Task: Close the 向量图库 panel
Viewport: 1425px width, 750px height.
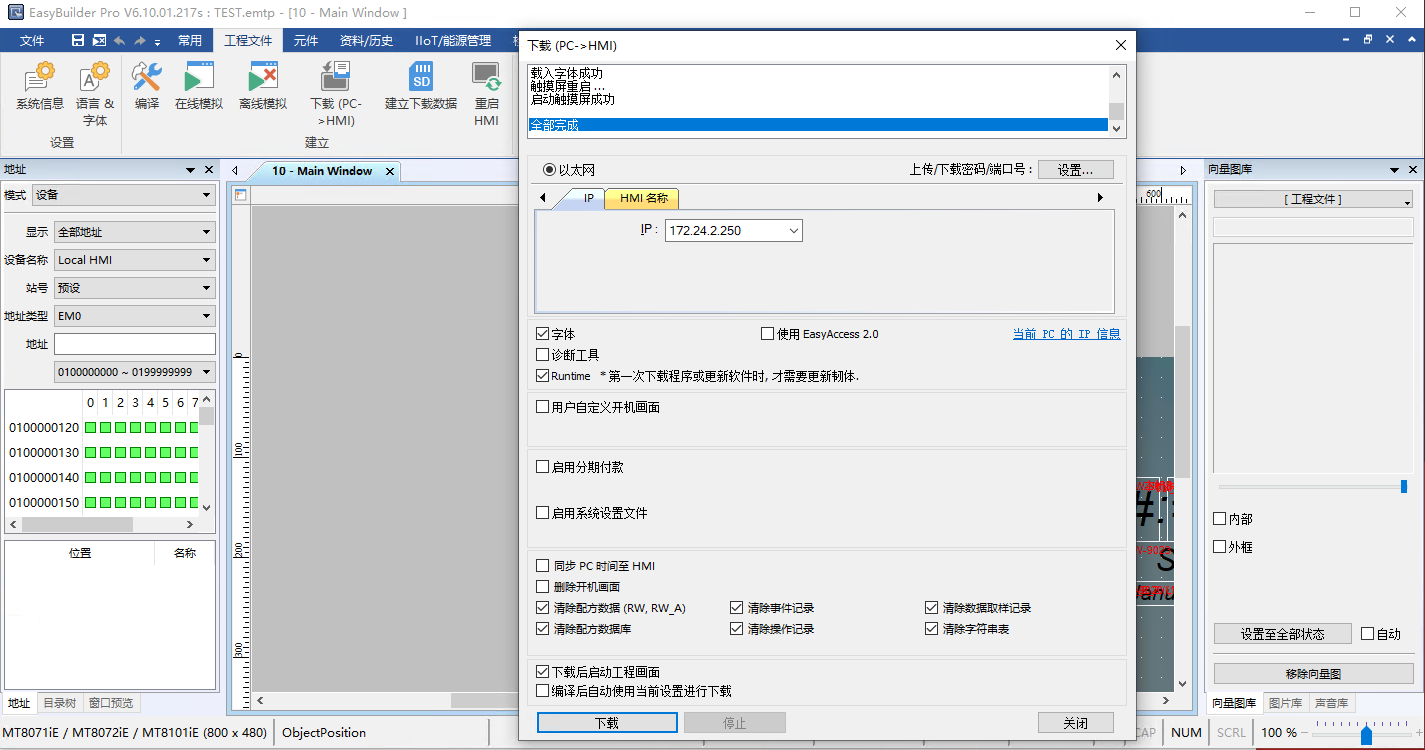Action: coord(1413,170)
